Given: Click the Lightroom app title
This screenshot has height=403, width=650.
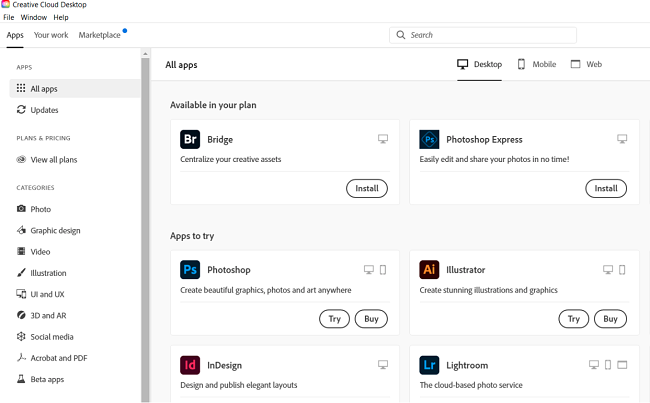Looking at the screenshot, I should click(467, 365).
